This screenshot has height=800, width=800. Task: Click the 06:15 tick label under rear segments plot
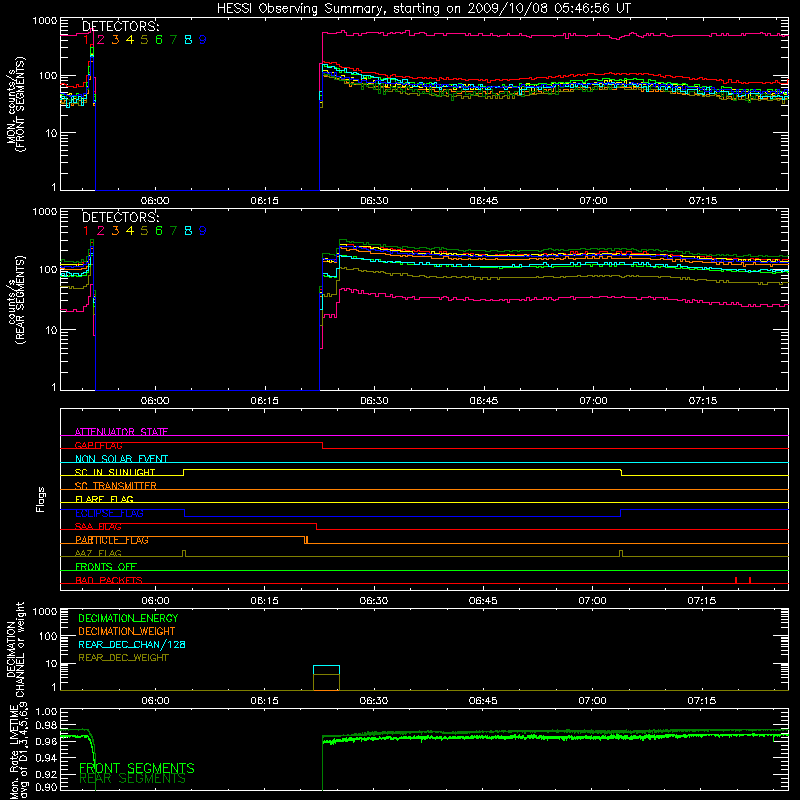(264, 401)
